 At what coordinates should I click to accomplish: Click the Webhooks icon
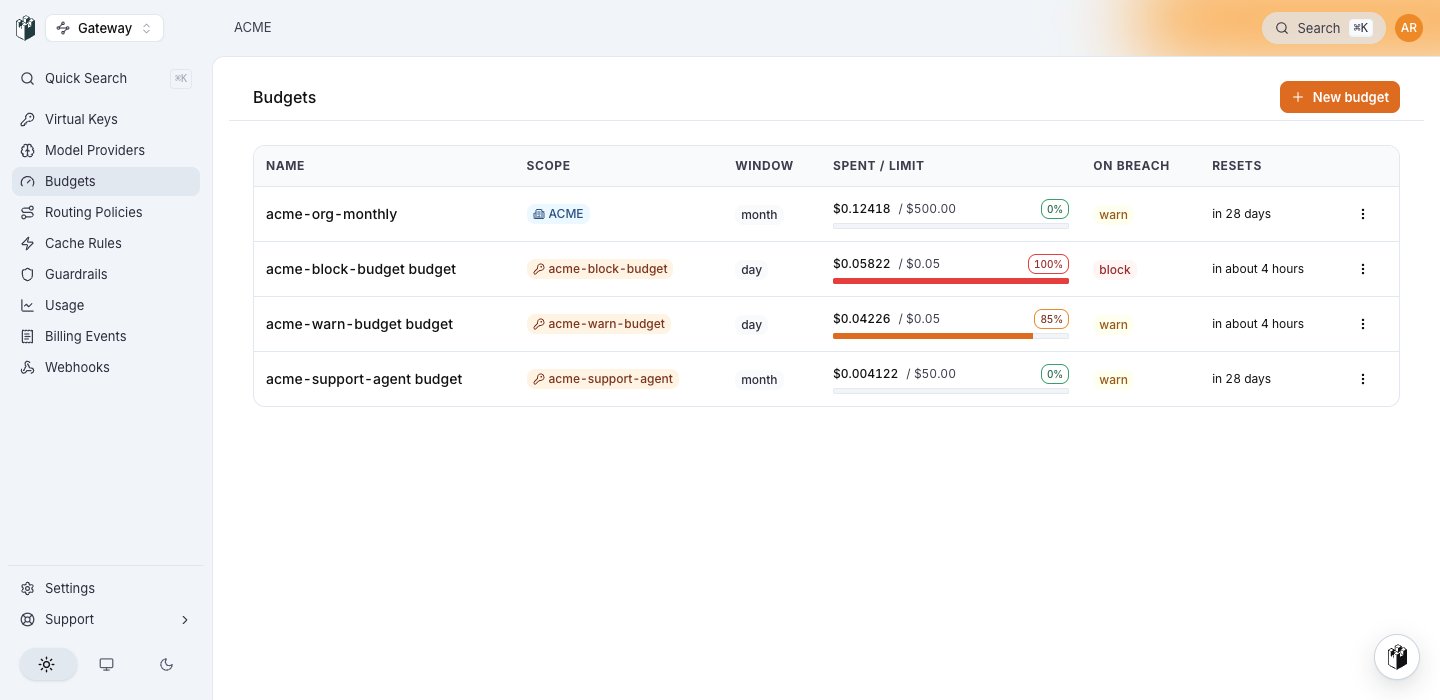point(28,367)
